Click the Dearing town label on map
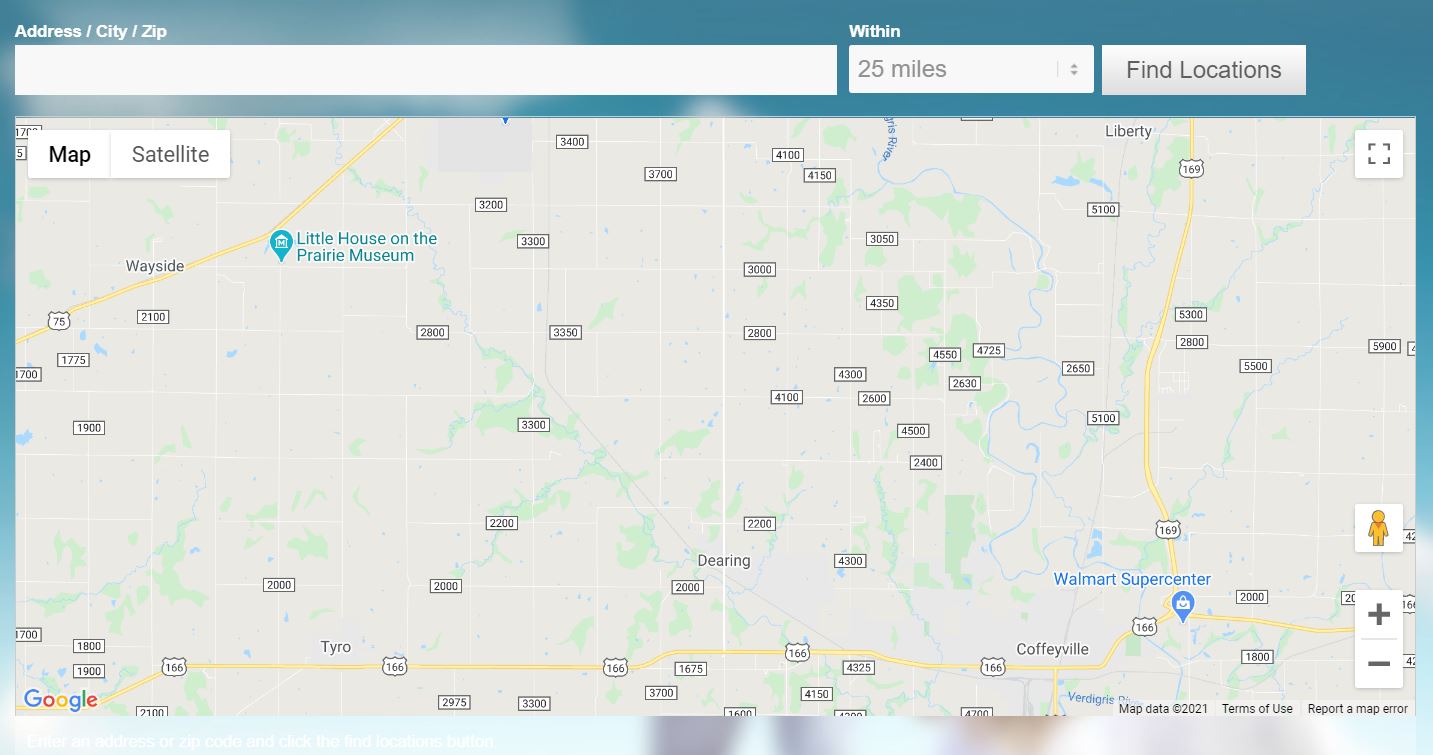The width and height of the screenshot is (1433, 755). (x=724, y=560)
